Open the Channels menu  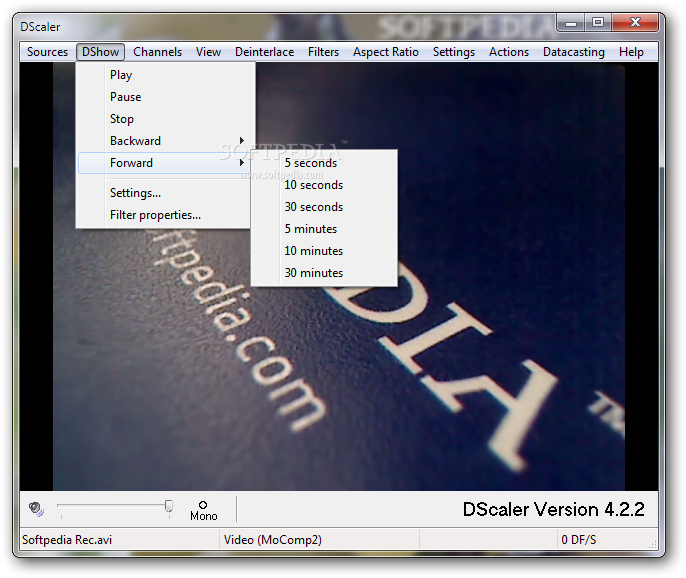tap(157, 52)
